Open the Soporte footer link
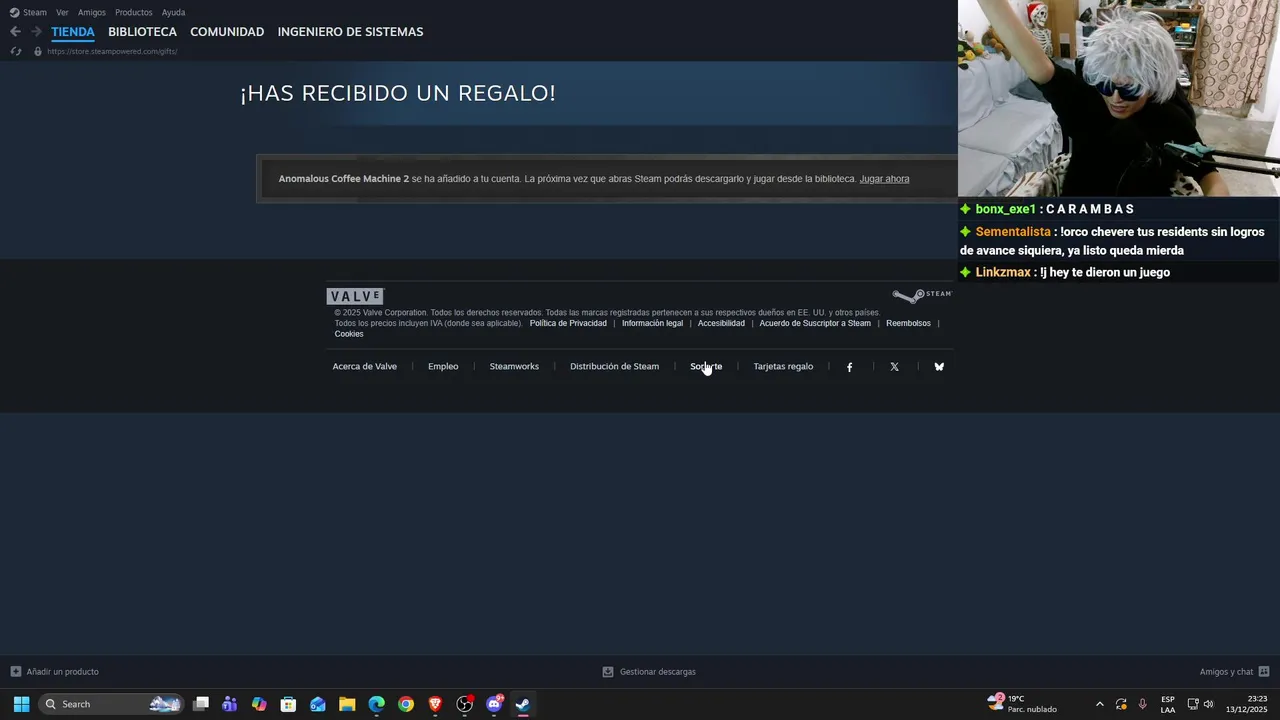 tap(706, 366)
